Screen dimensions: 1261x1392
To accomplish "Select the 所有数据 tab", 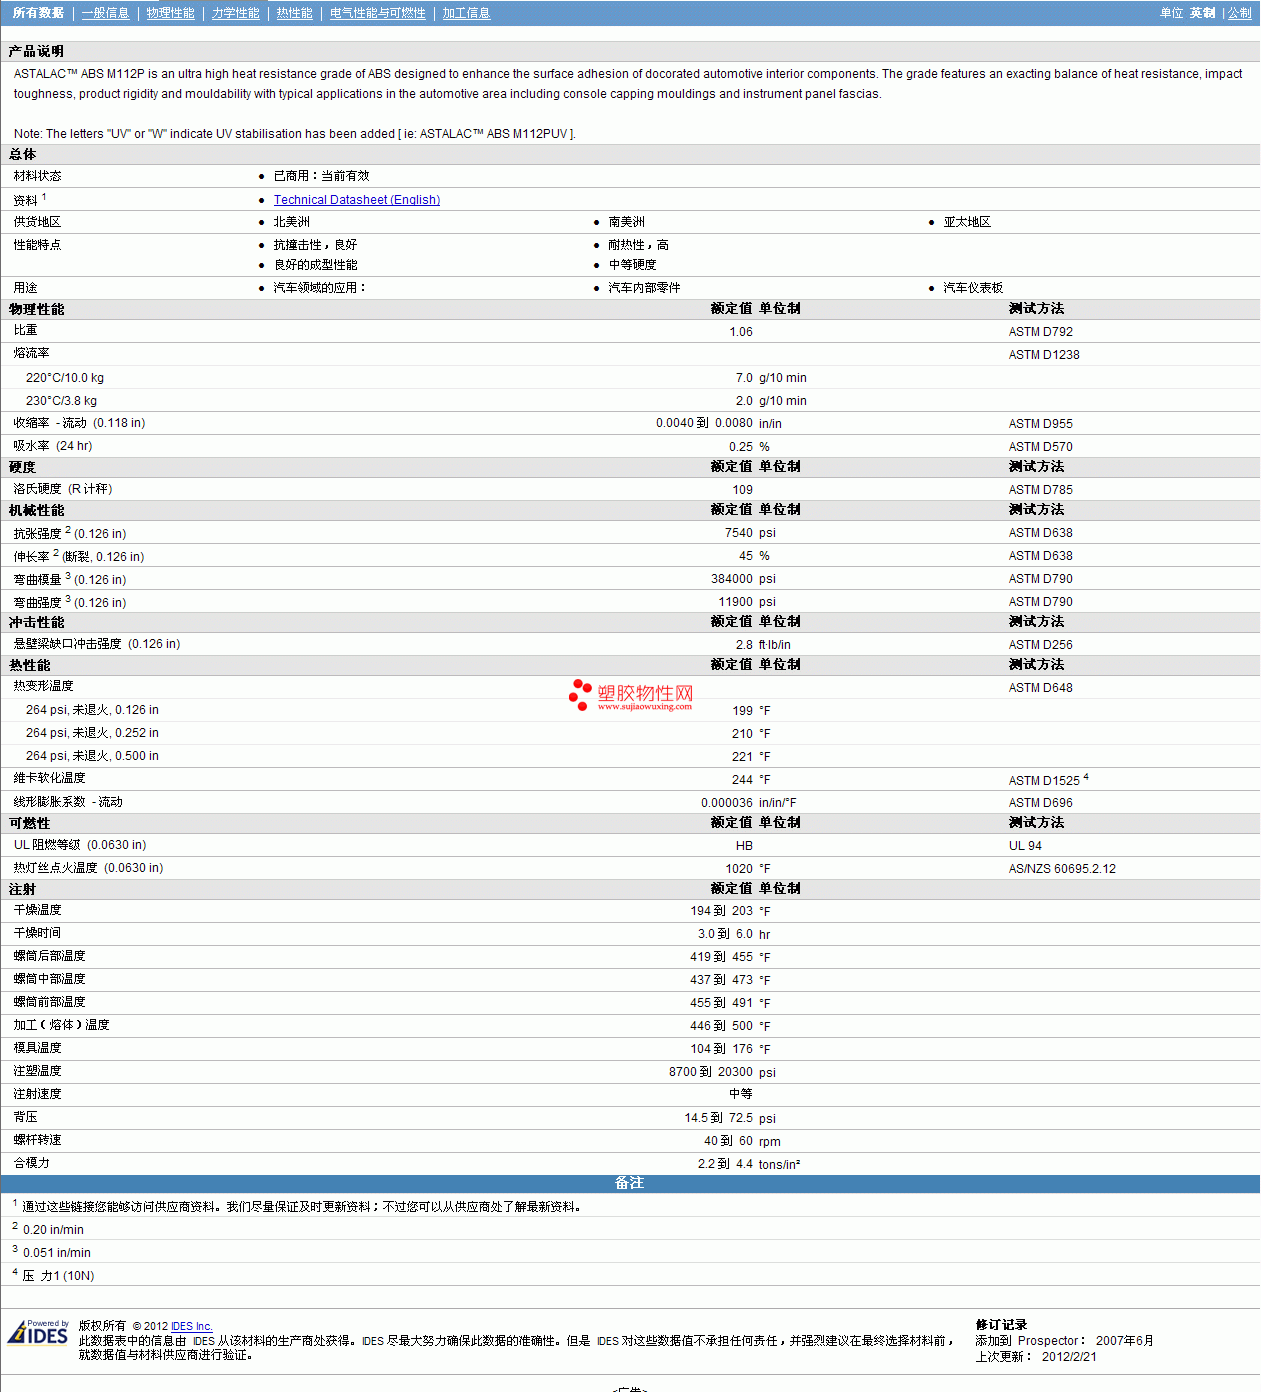I will pos(38,13).
